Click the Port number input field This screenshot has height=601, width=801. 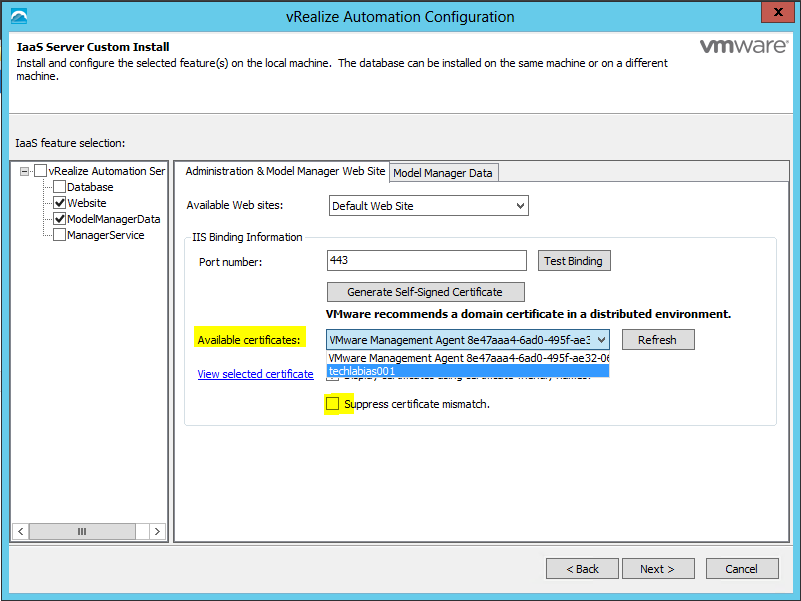click(427, 260)
